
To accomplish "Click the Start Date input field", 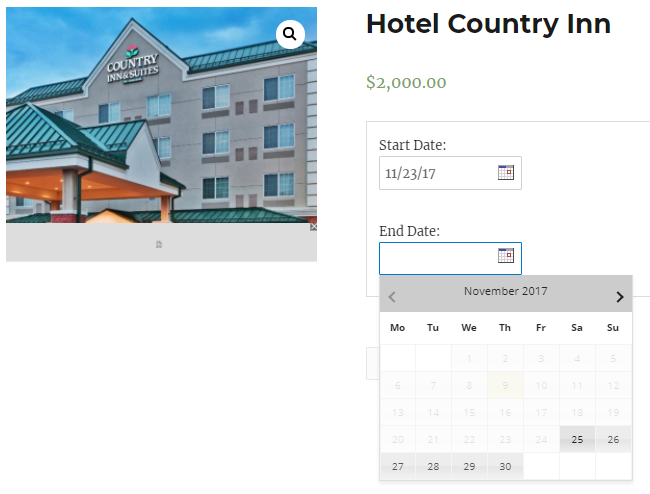I will [x=437, y=173].
